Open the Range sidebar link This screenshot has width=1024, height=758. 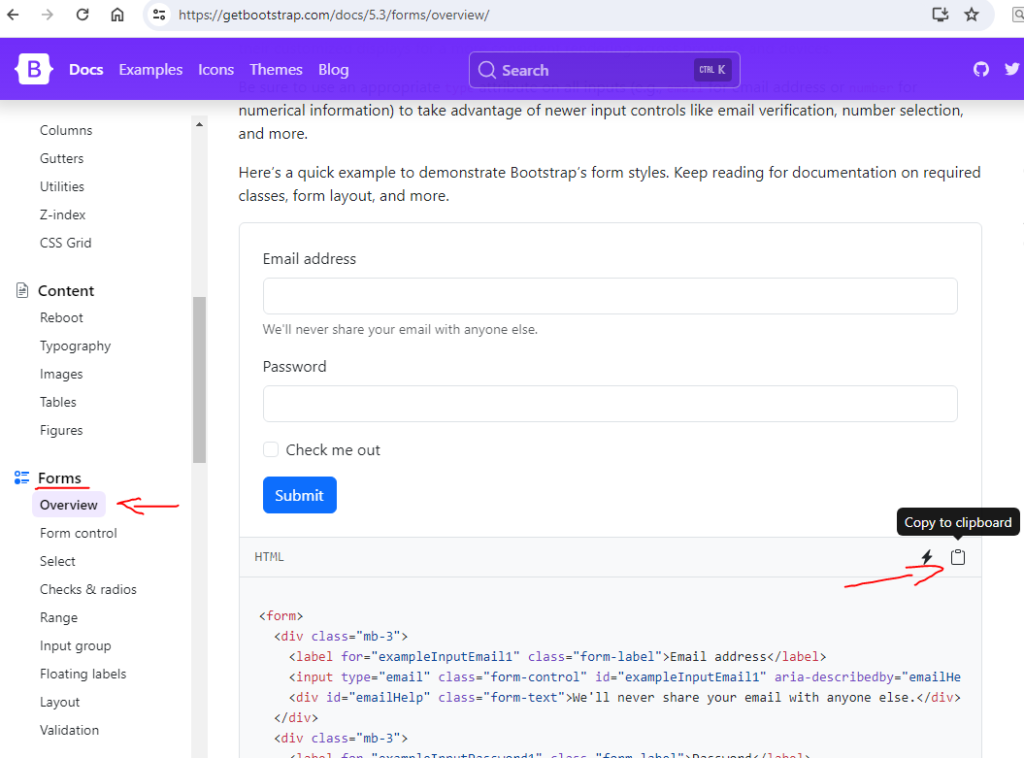tap(58, 618)
